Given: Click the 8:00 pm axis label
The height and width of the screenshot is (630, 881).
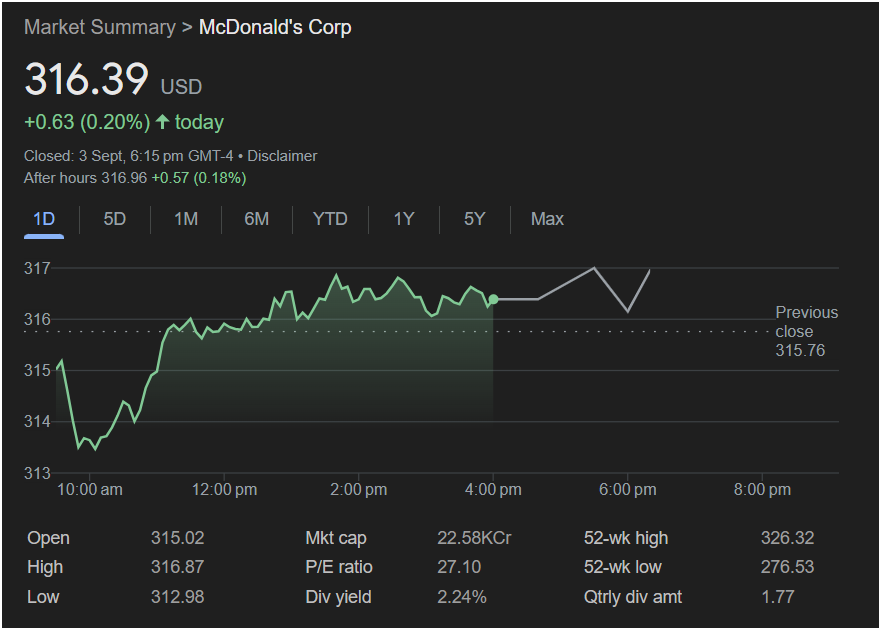Looking at the screenshot, I should 762,490.
